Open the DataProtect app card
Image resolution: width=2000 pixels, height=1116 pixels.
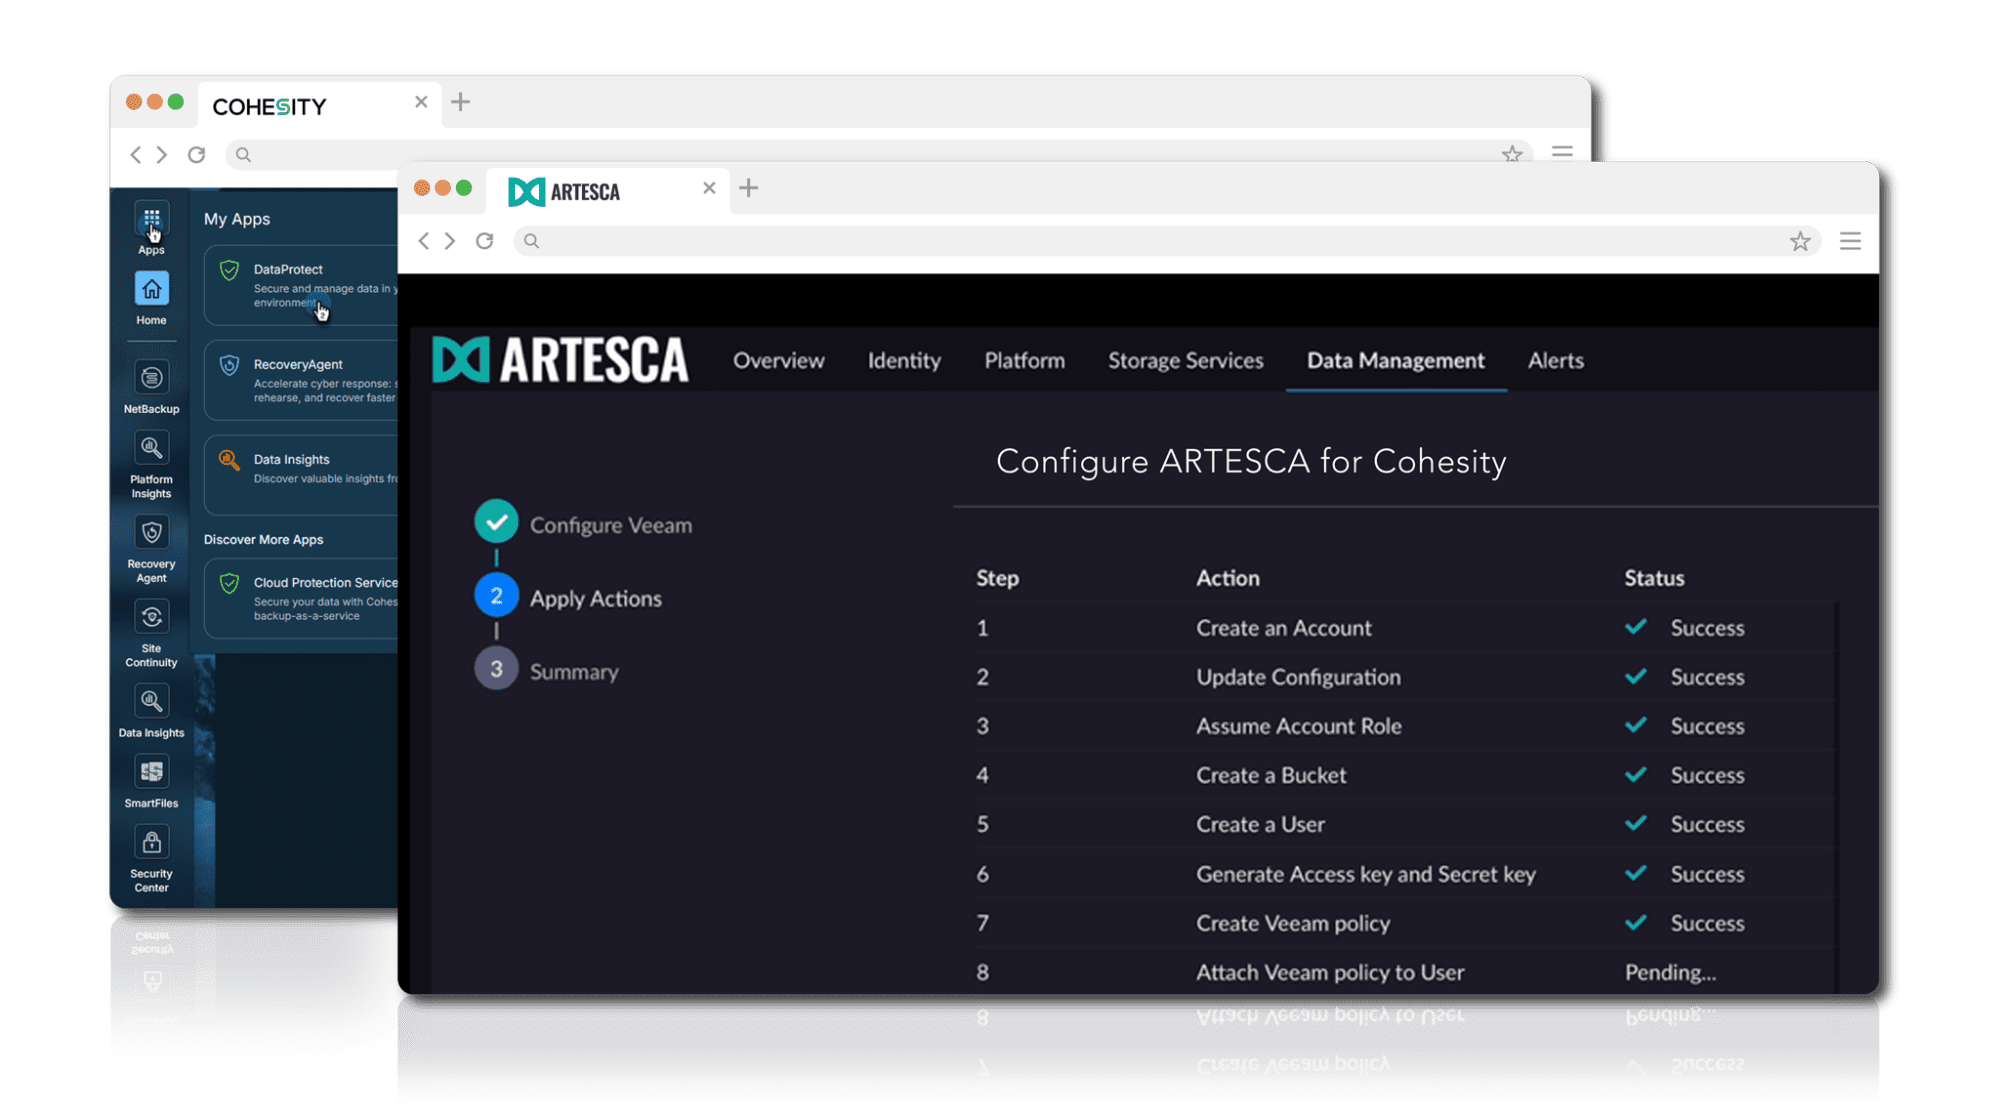[x=301, y=285]
